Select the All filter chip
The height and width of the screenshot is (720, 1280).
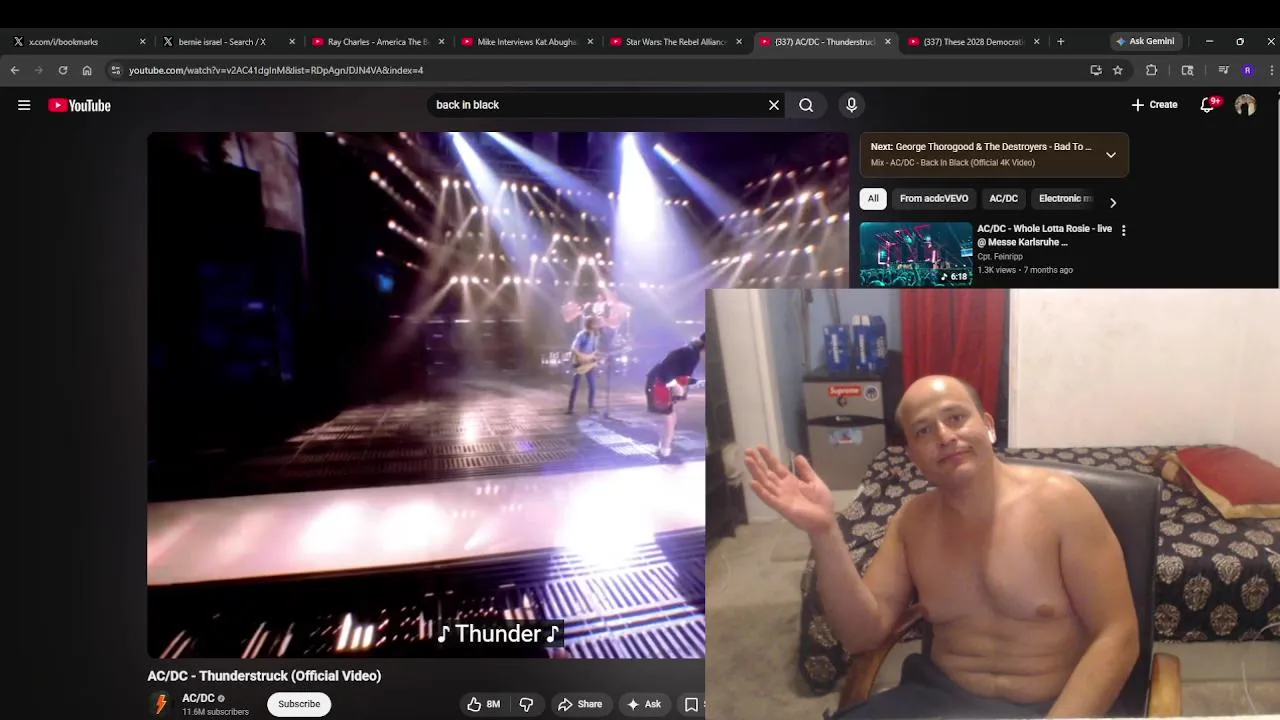click(873, 198)
